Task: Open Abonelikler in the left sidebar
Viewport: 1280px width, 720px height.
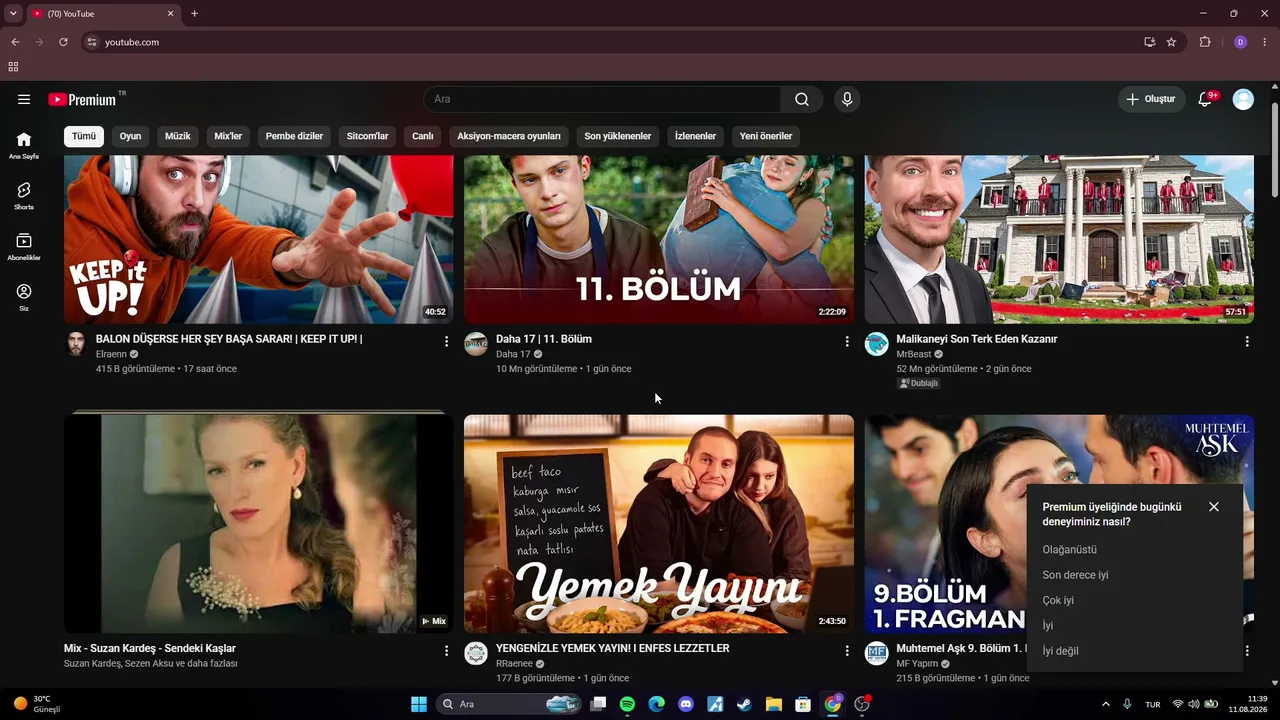Action: [x=24, y=246]
